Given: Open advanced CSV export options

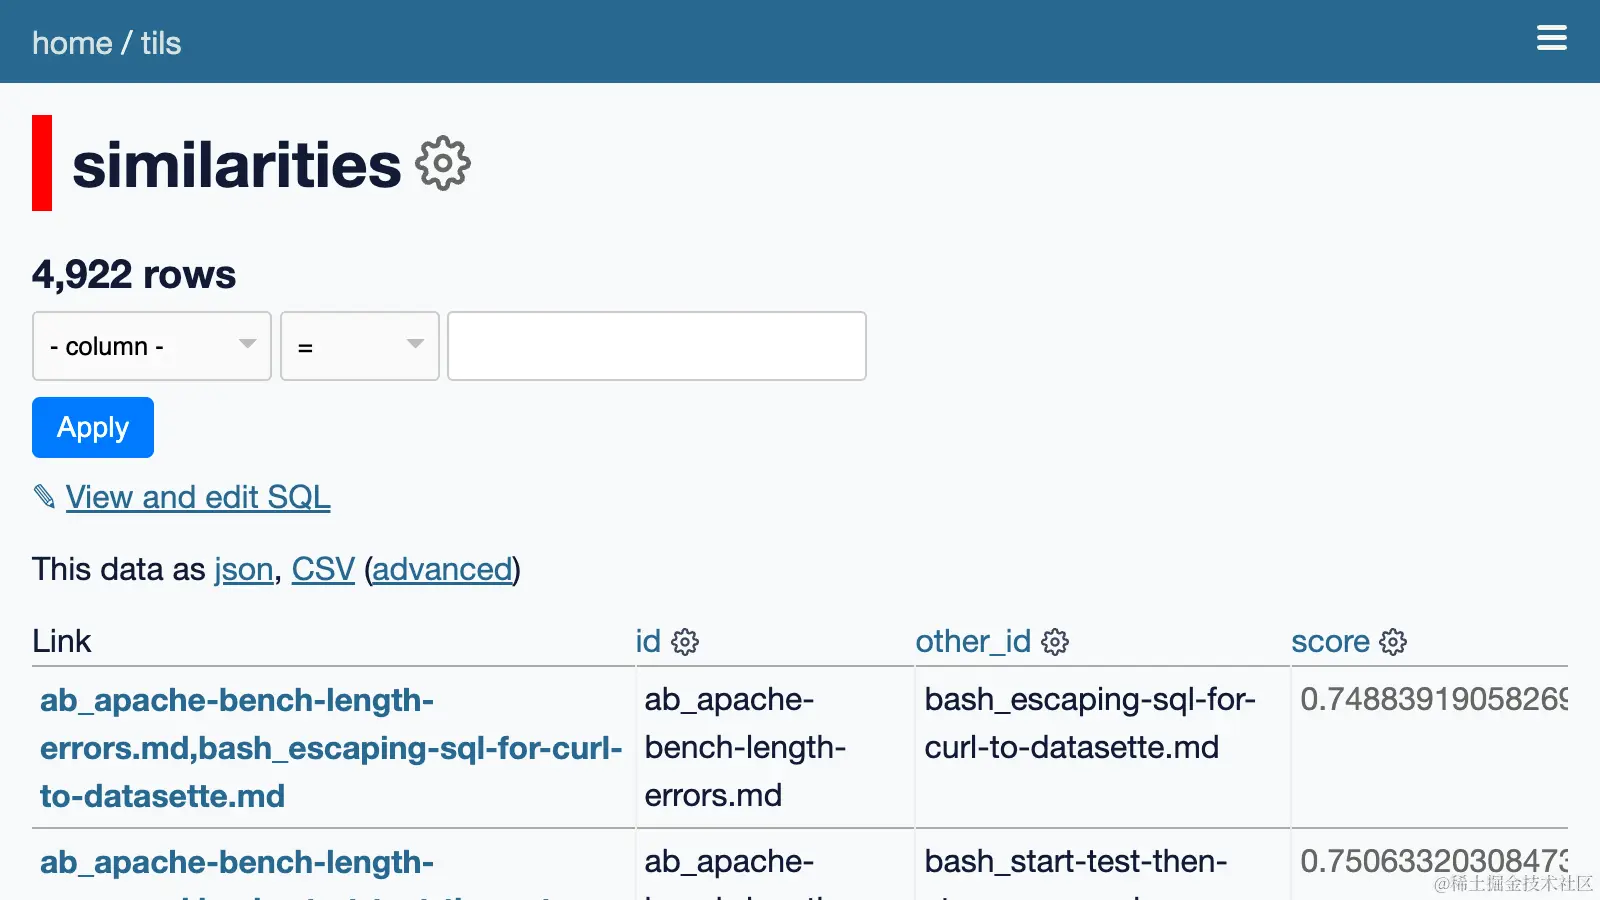Looking at the screenshot, I should (x=442, y=569).
